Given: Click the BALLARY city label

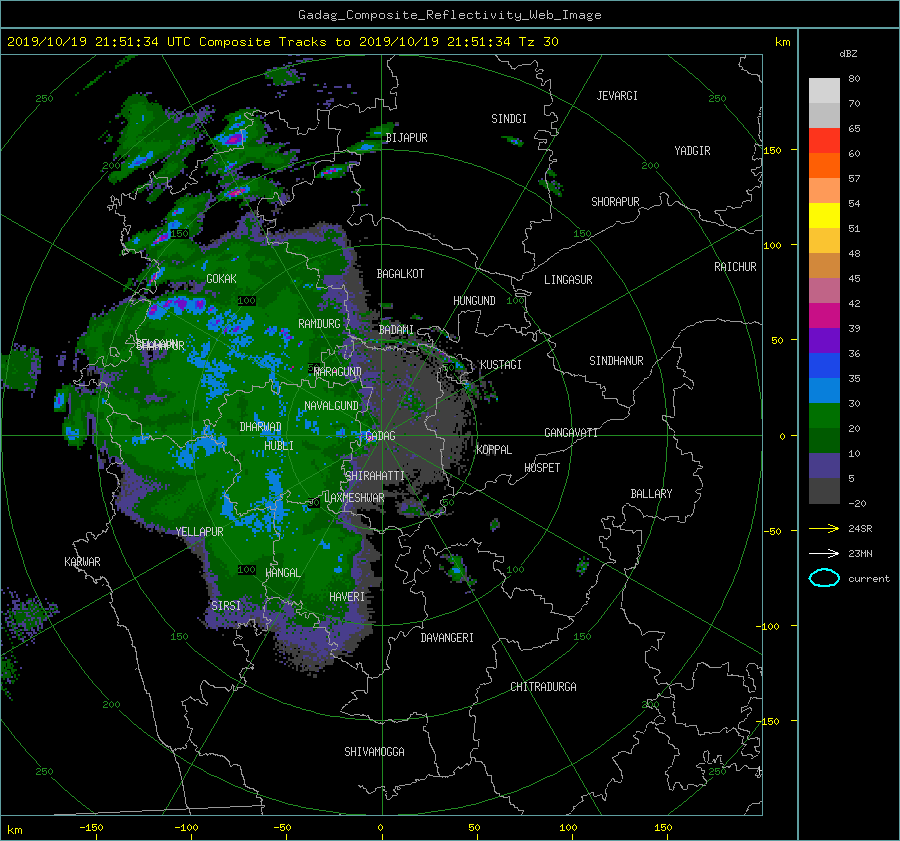Looking at the screenshot, I should click(x=651, y=494).
